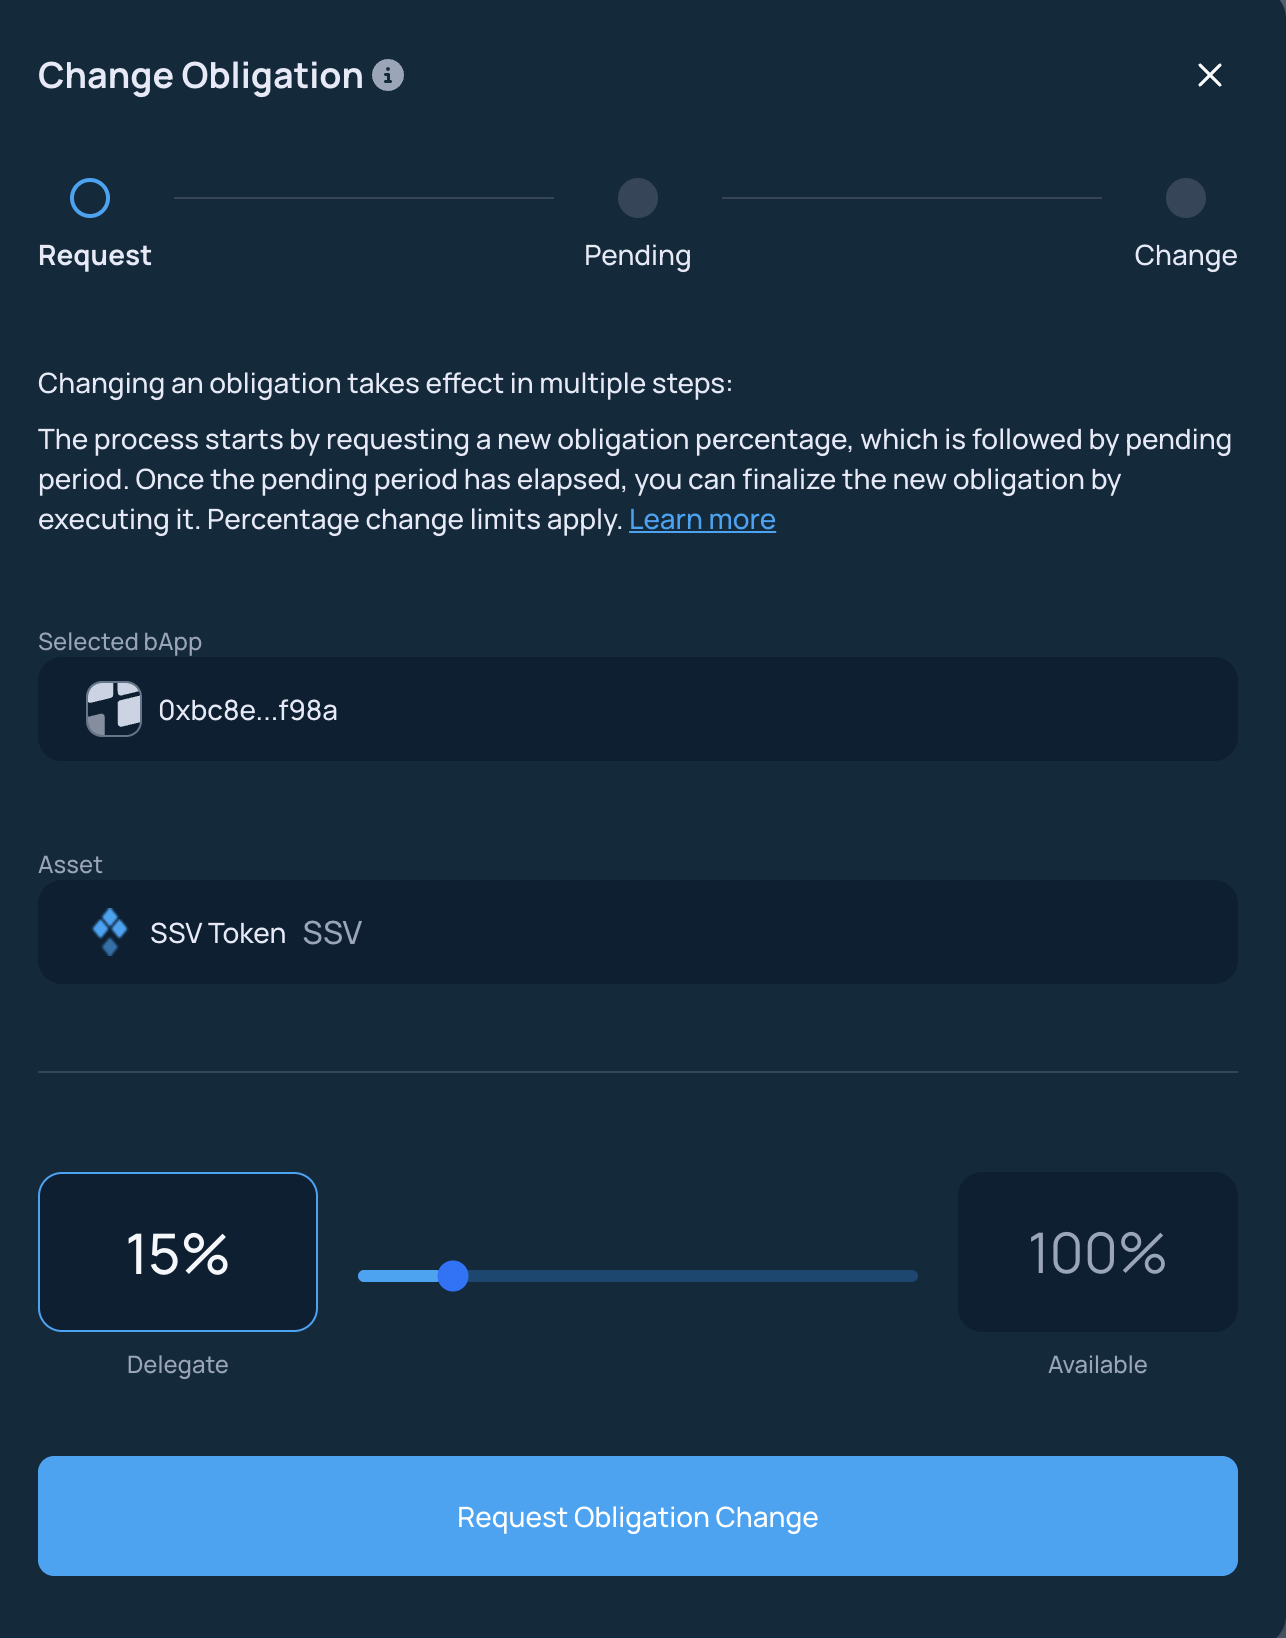Close the Change Obligation dialog

pyautogui.click(x=1210, y=75)
